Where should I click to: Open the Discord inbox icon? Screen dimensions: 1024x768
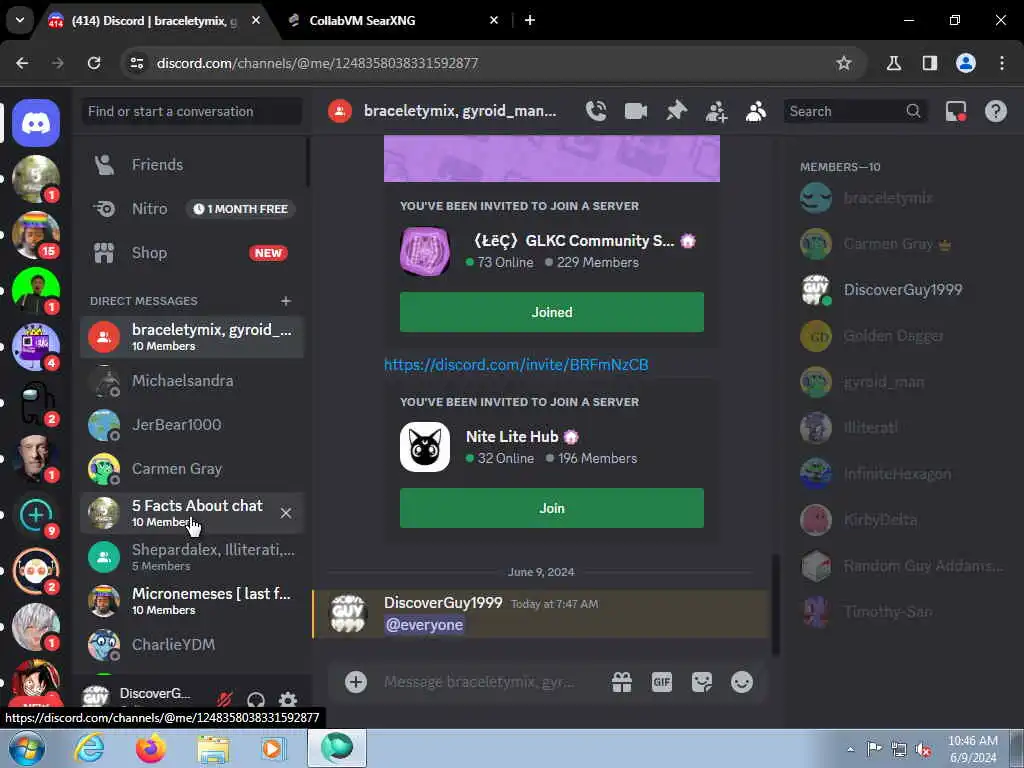point(955,111)
